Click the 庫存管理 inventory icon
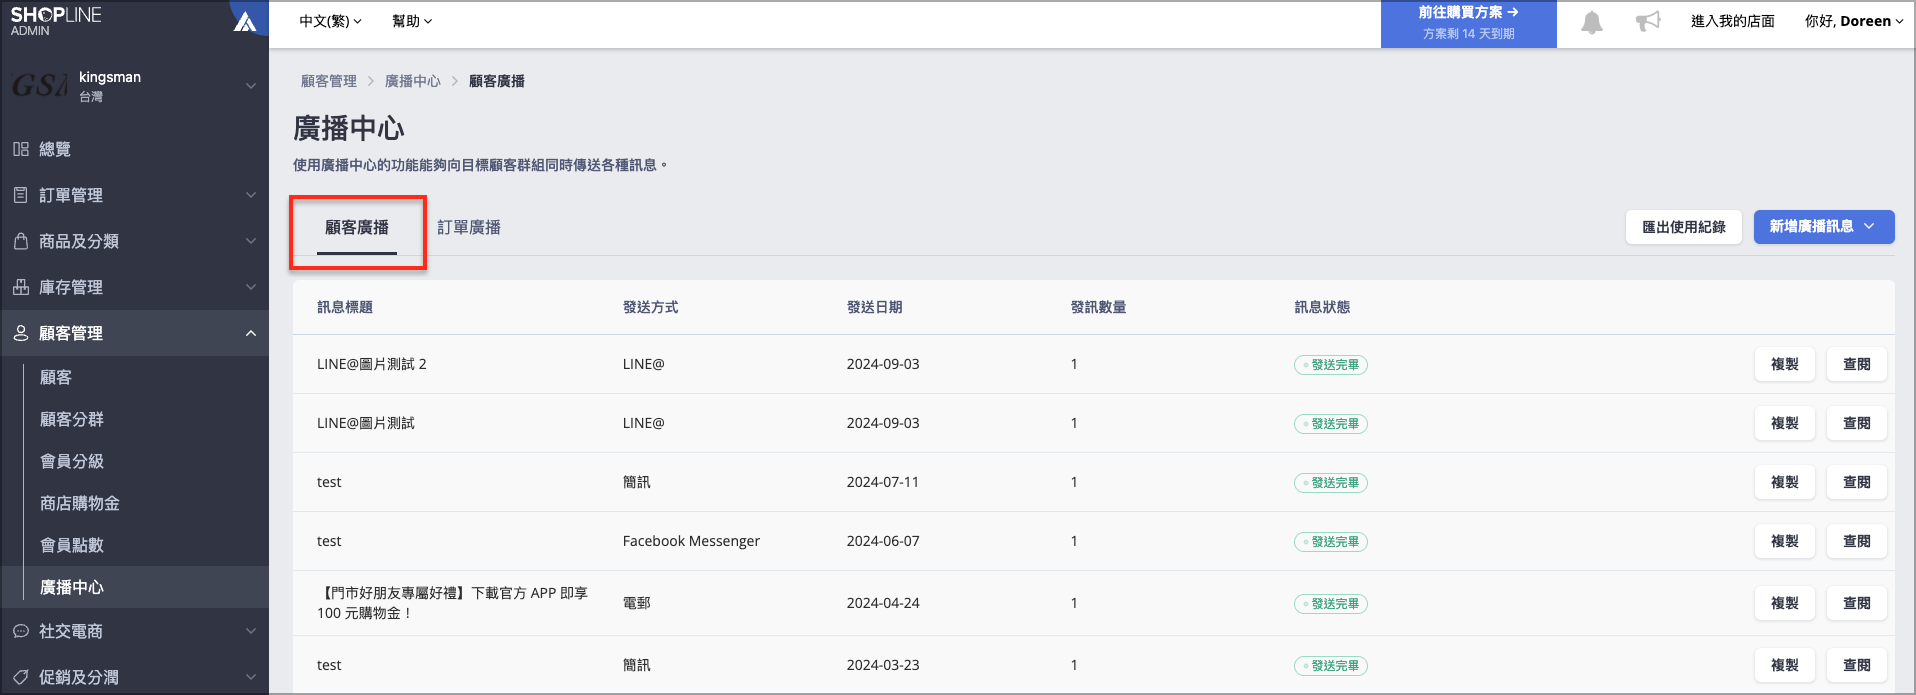Image resolution: width=1916 pixels, height=695 pixels. point(21,287)
